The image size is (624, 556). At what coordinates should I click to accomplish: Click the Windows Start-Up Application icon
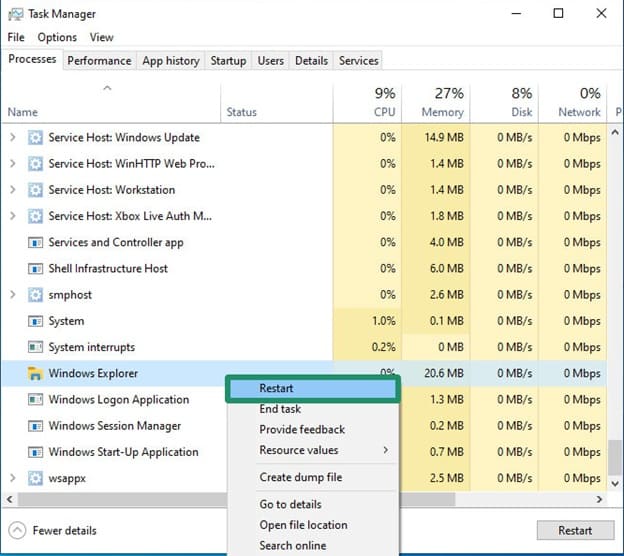(x=35, y=452)
